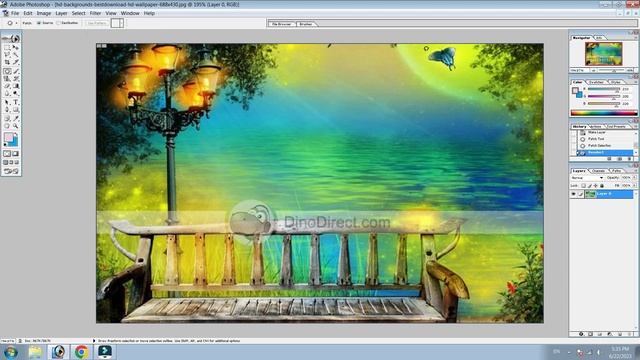This screenshot has width=640, height=360.
Task: Select the Lasso tool
Action: pyautogui.click(x=7, y=54)
